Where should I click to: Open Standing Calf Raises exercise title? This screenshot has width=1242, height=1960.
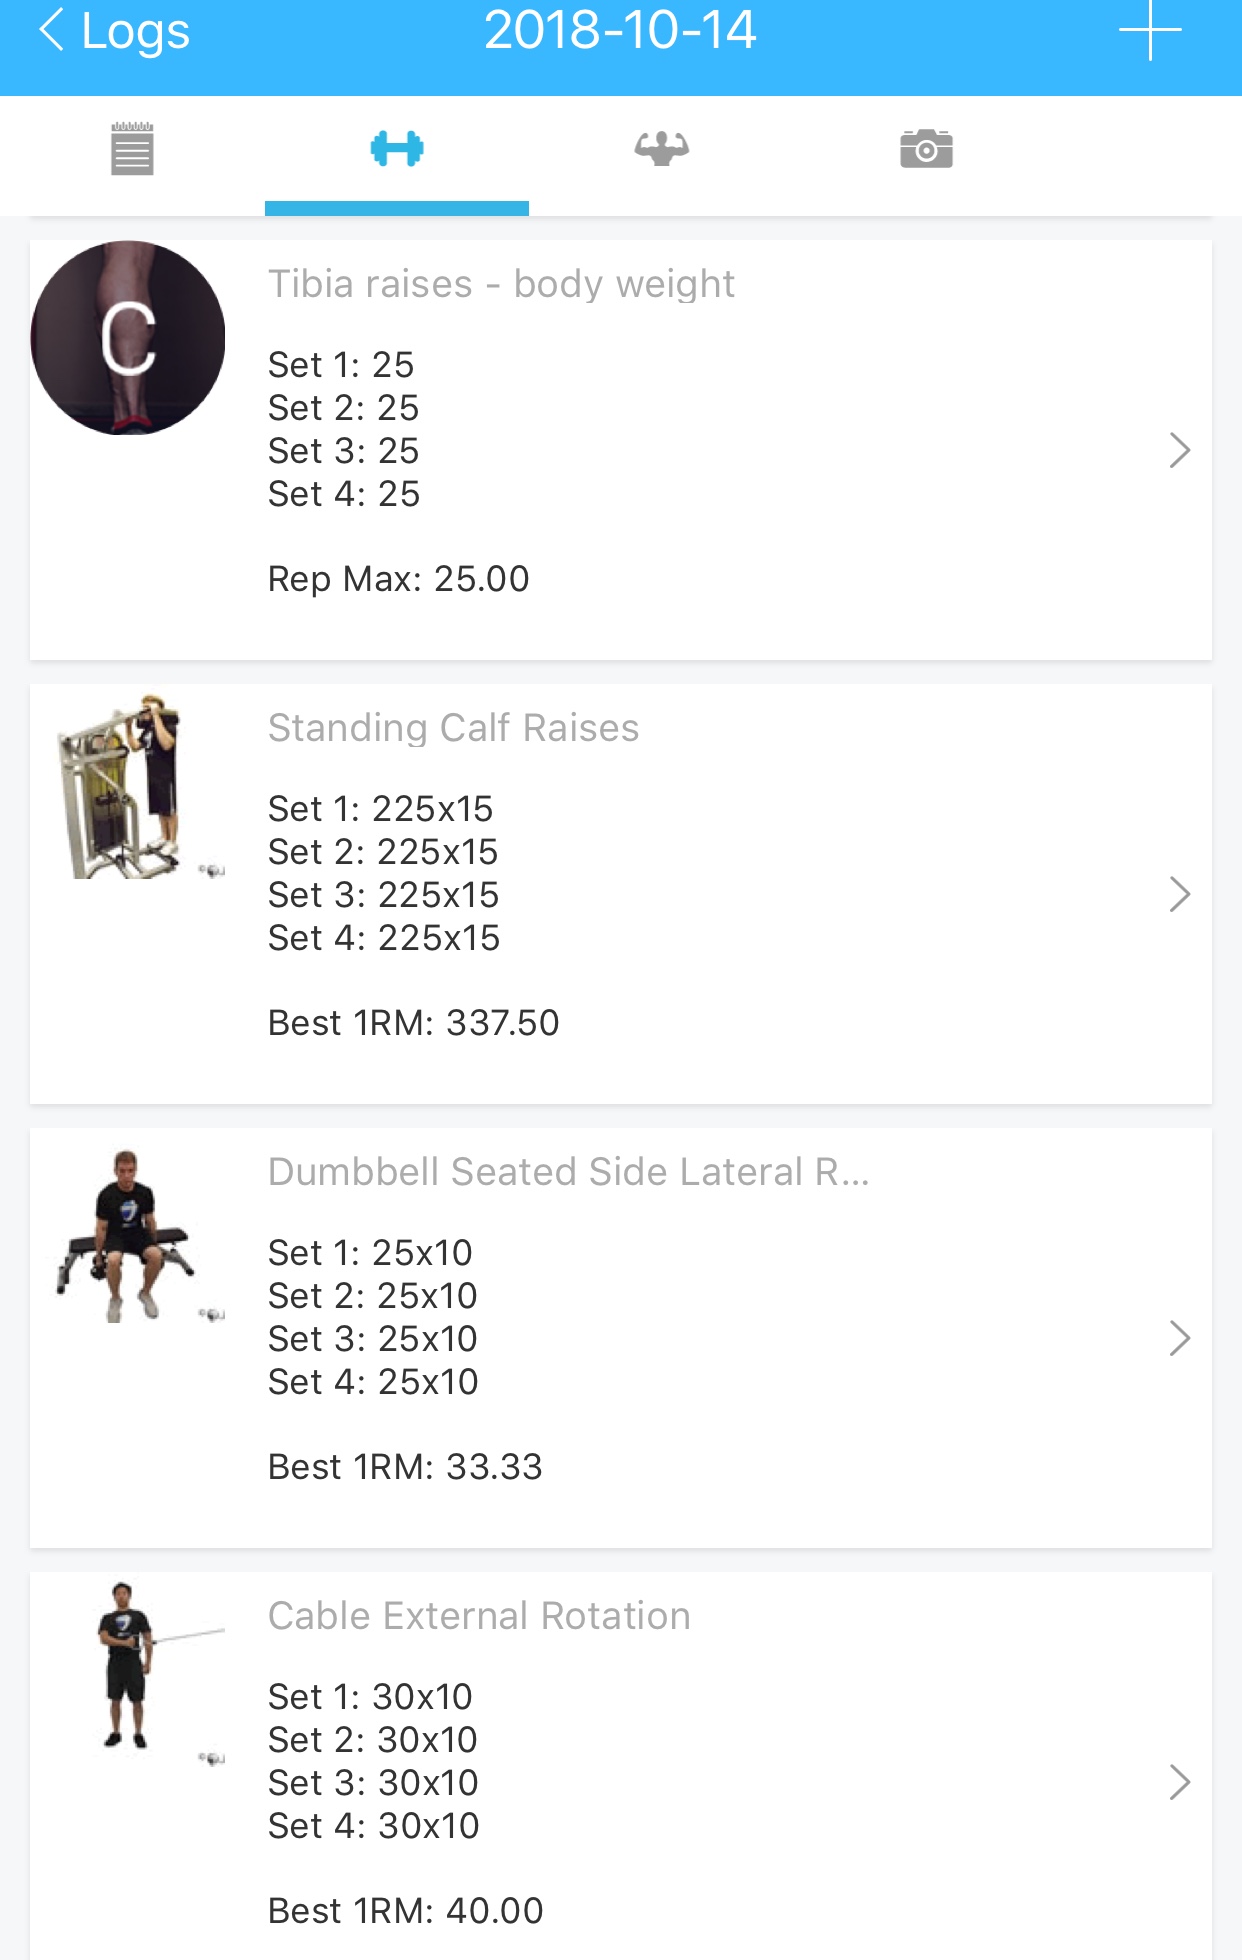pos(453,728)
